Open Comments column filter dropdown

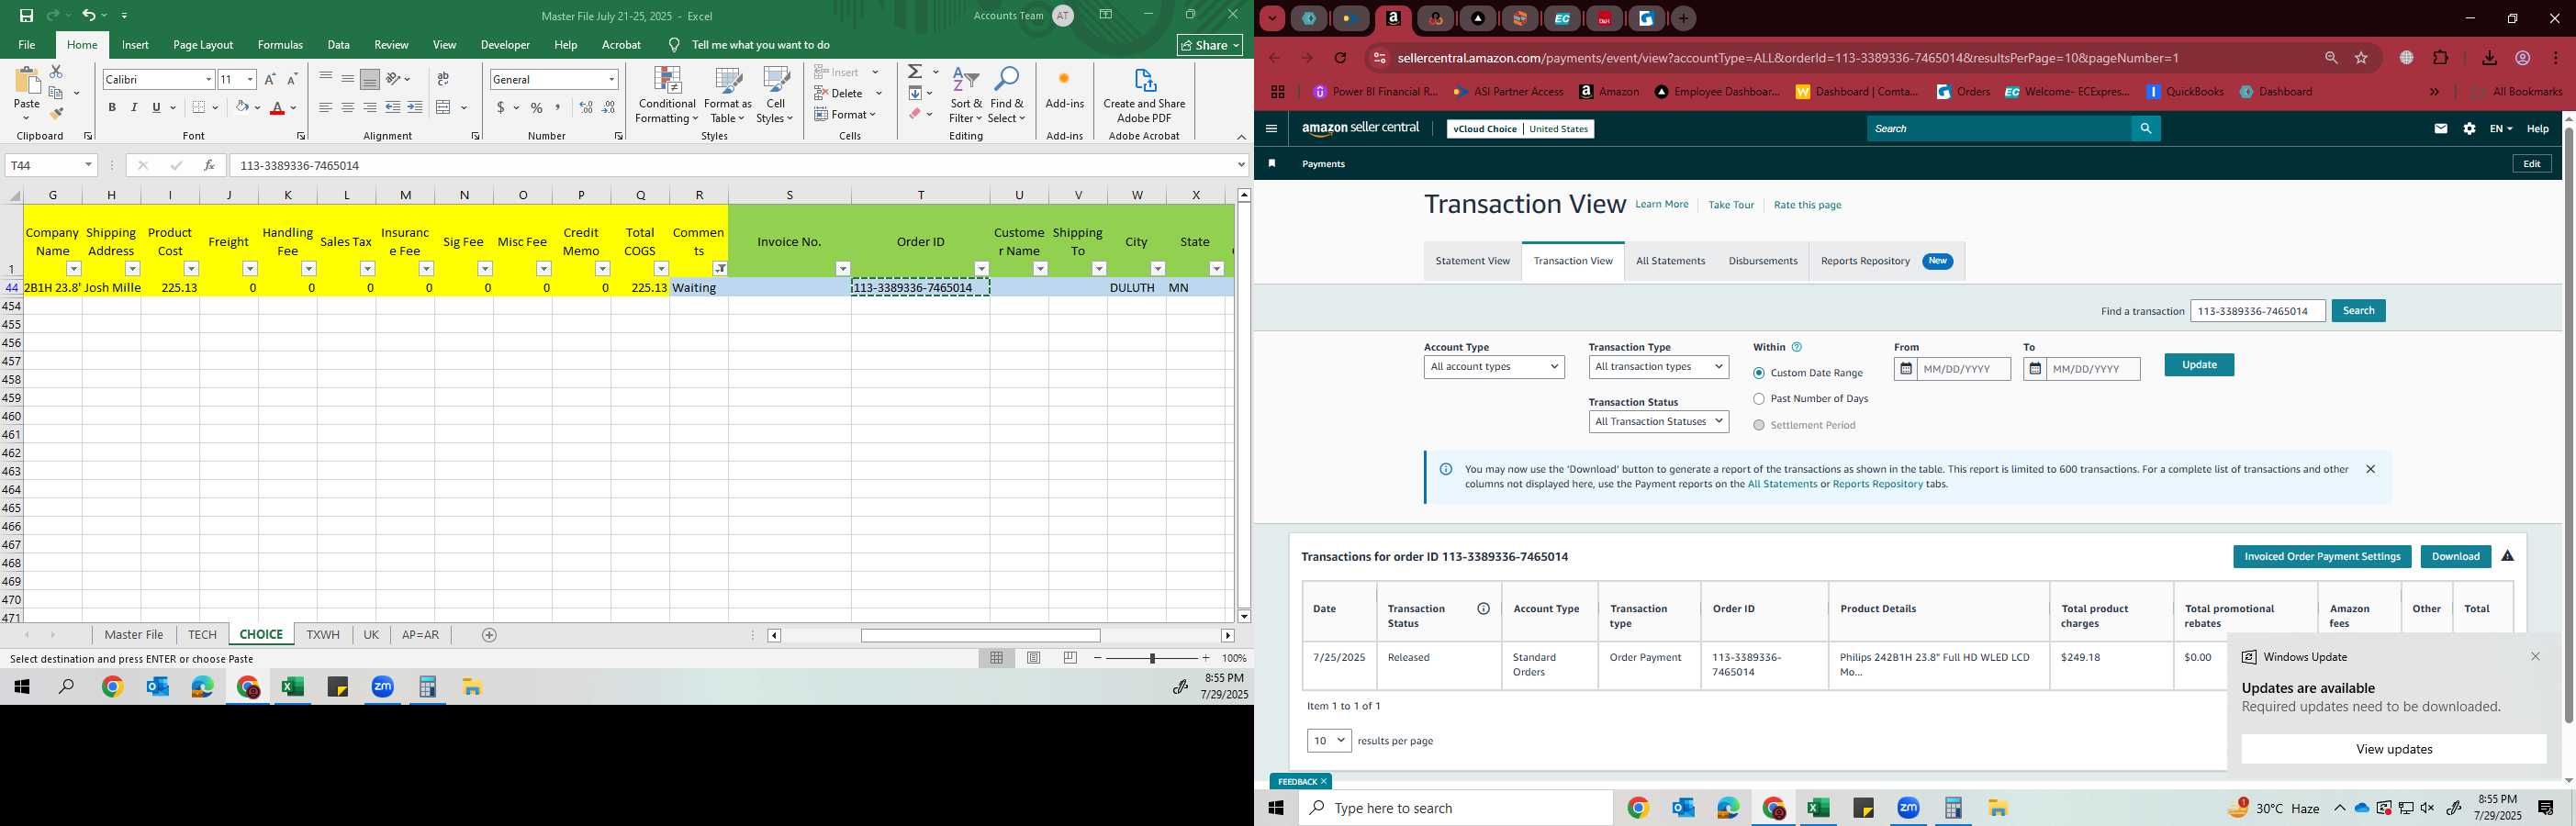click(720, 269)
